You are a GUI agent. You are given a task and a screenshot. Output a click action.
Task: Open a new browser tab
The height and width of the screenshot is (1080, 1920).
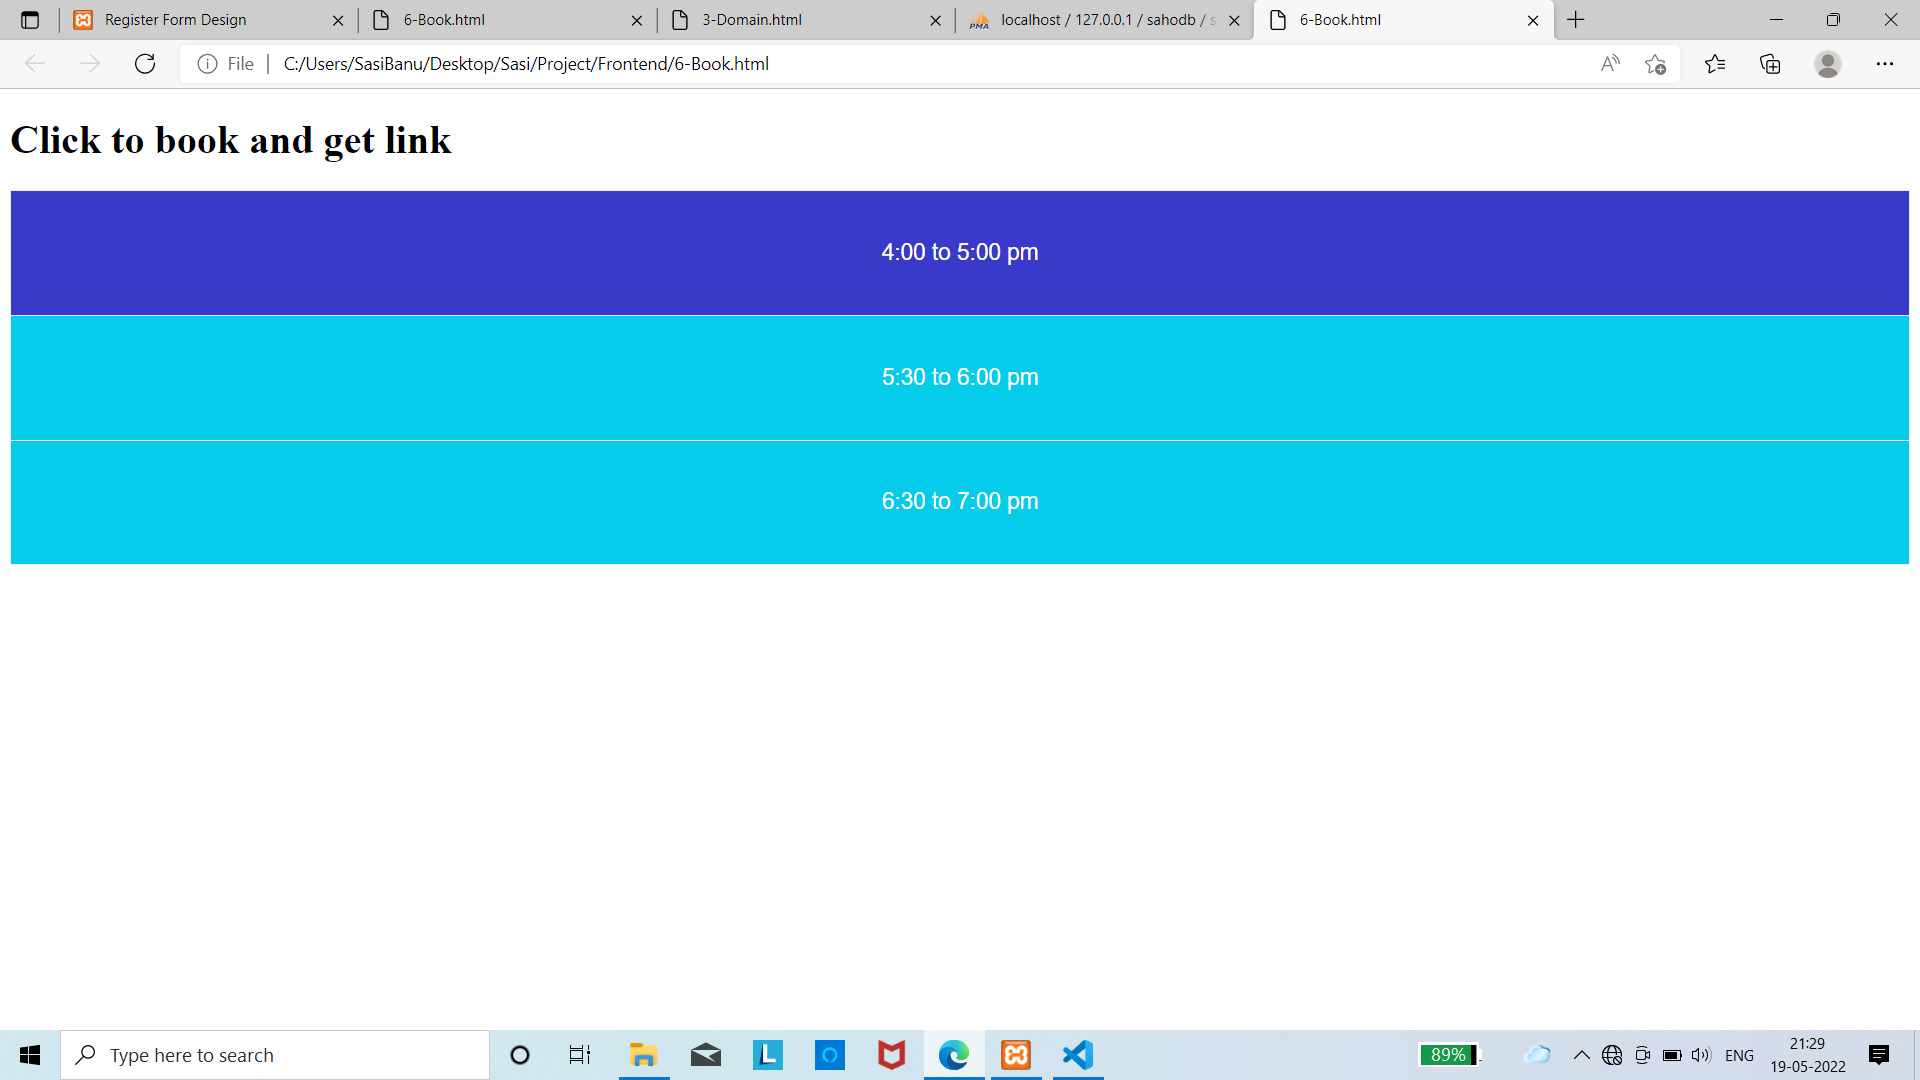point(1576,20)
